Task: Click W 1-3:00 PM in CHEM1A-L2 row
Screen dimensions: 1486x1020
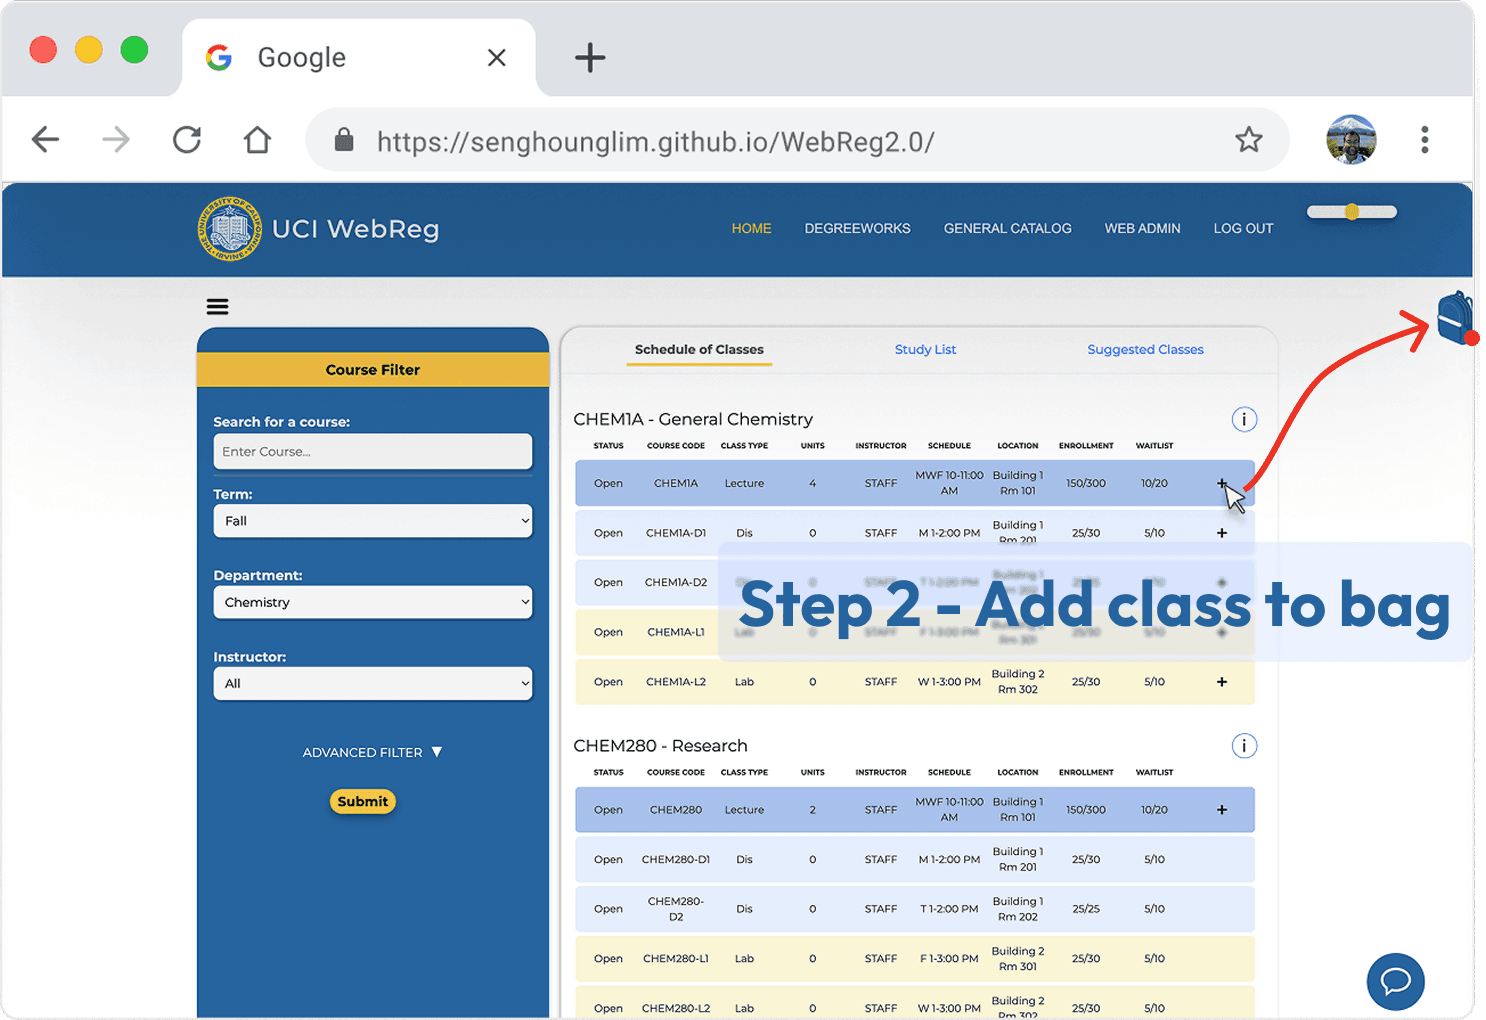Action: coord(949,682)
